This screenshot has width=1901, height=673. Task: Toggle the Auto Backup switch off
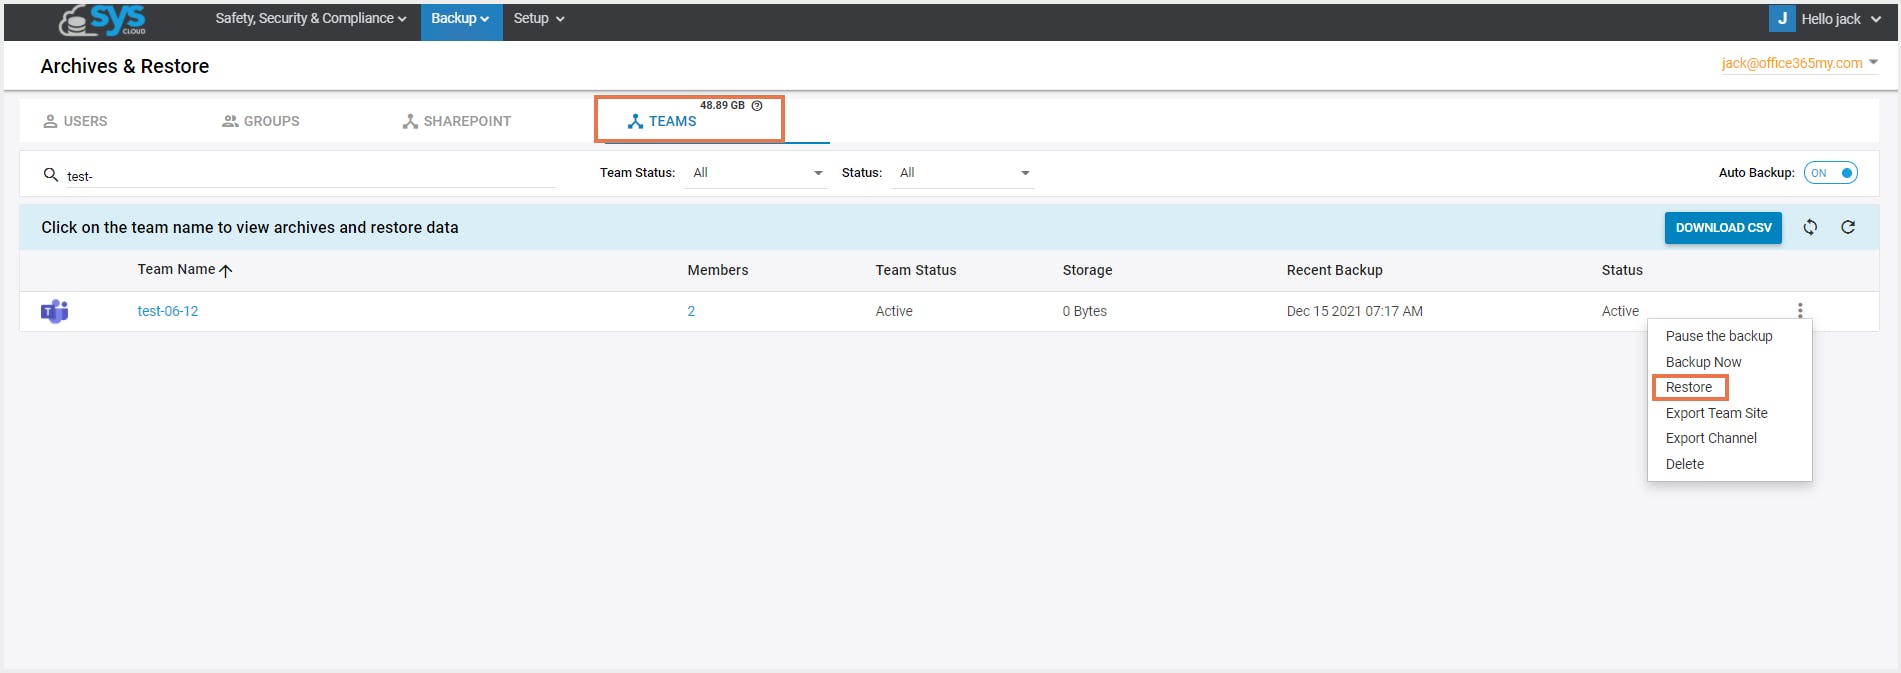(1830, 173)
